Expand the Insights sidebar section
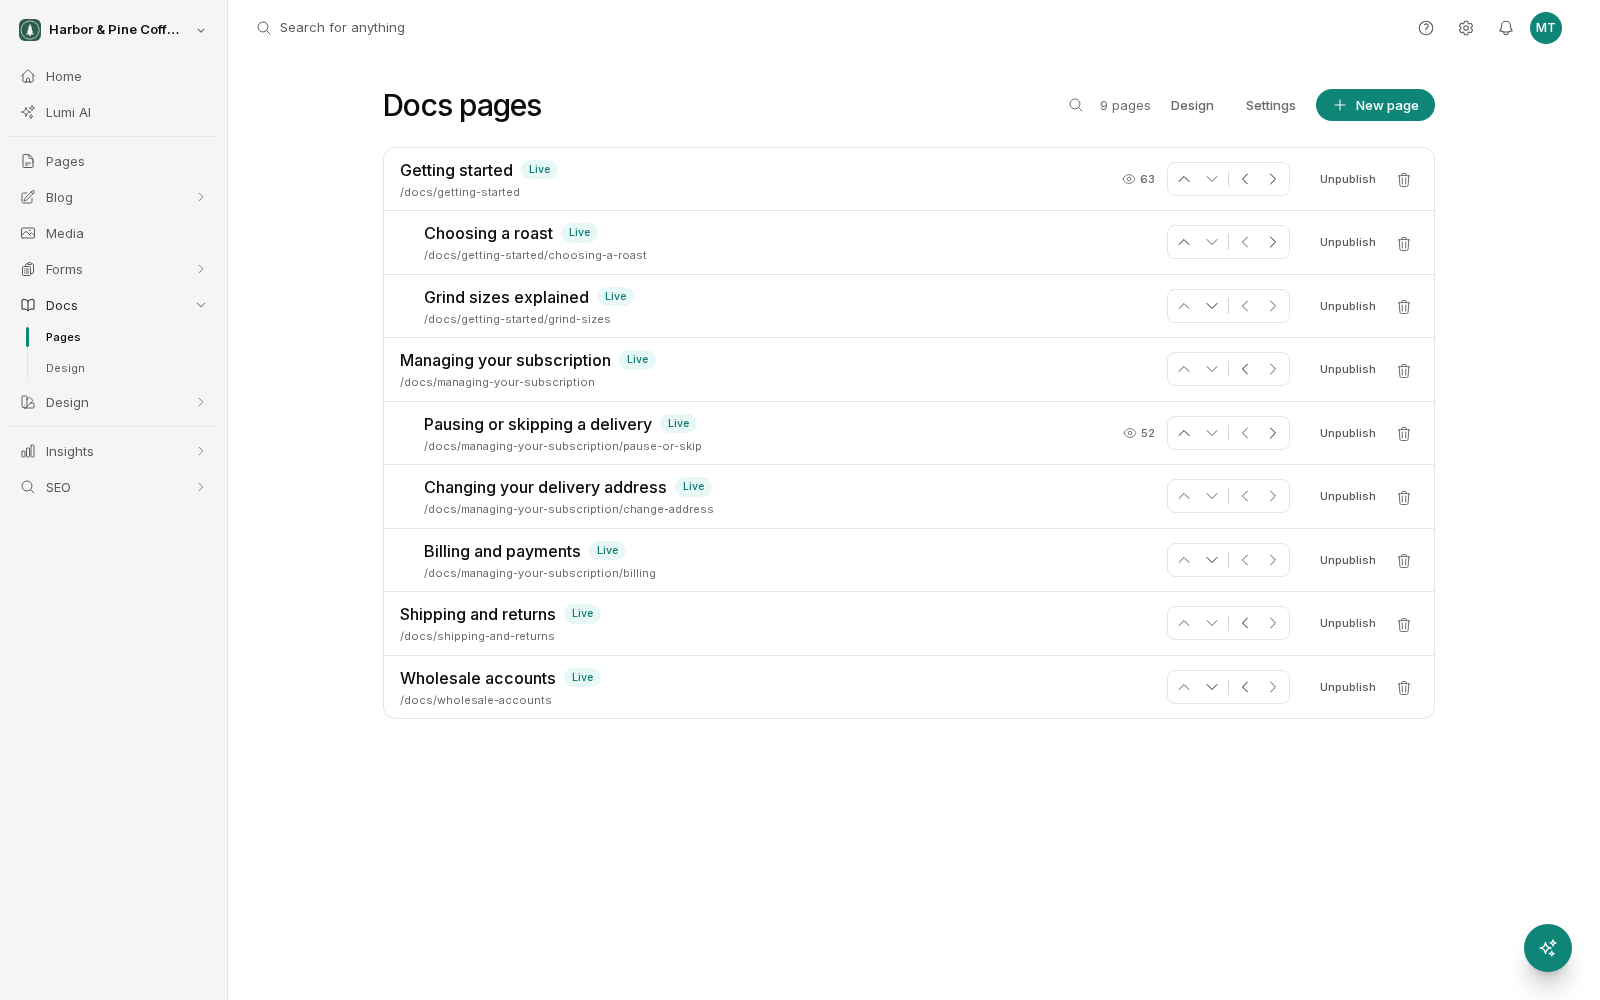This screenshot has width=1600, height=1000. [201, 451]
